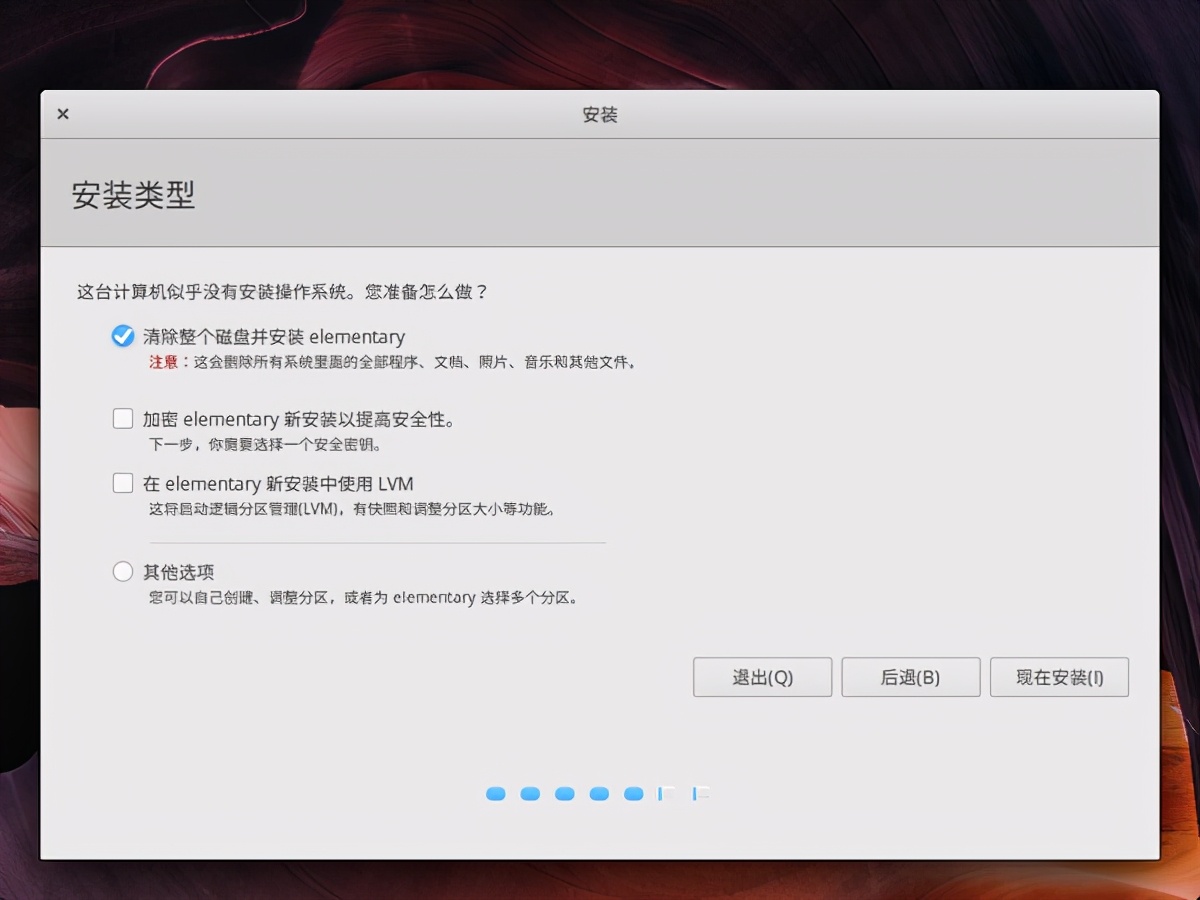This screenshot has height=900, width=1200.
Task: 点击进度条当前步骤指示器
Action: coord(665,793)
